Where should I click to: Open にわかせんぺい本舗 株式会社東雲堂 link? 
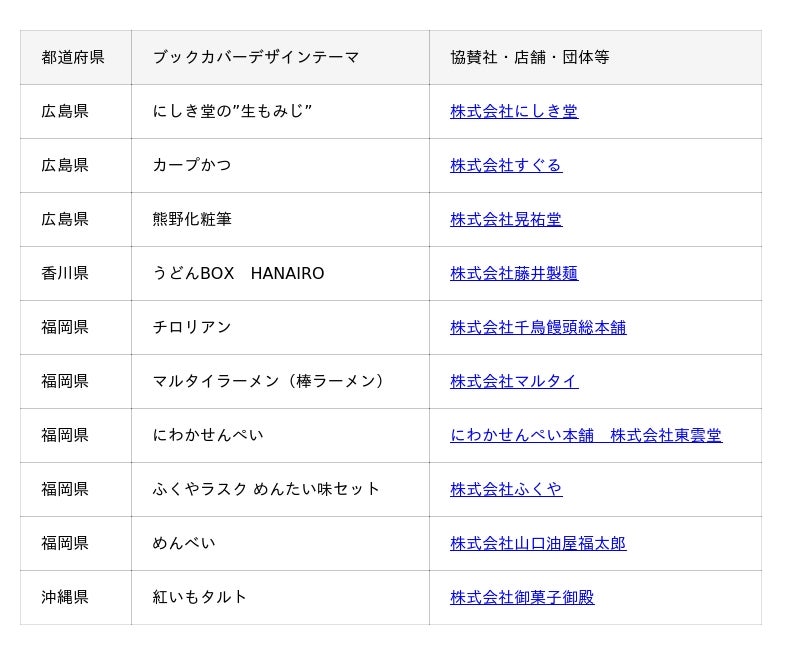[585, 435]
